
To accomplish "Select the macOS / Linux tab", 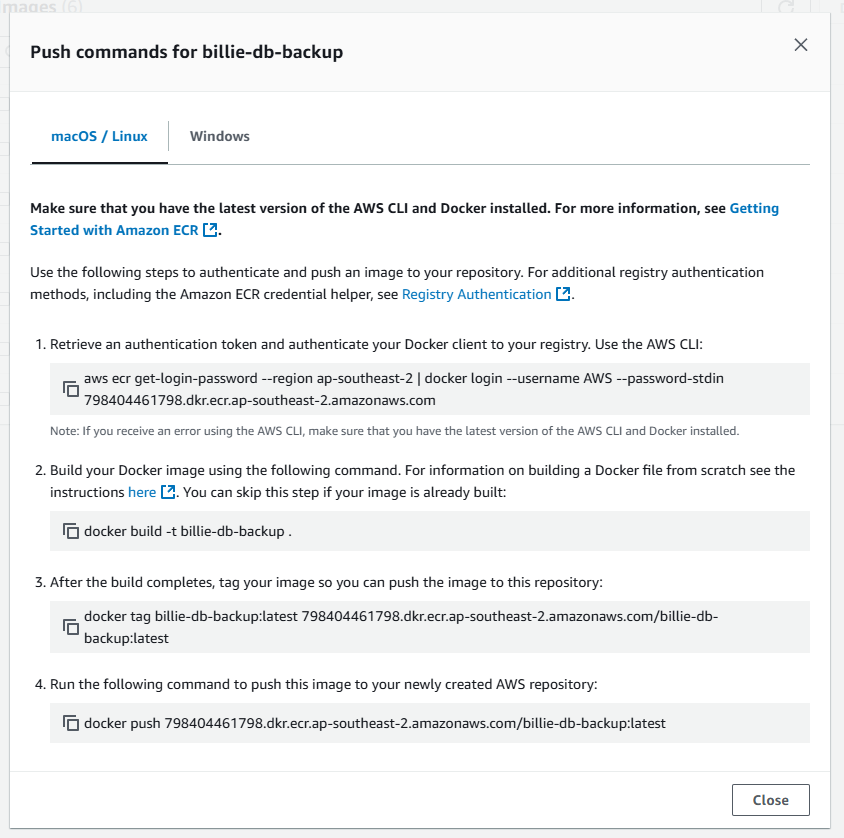I will 100,136.
